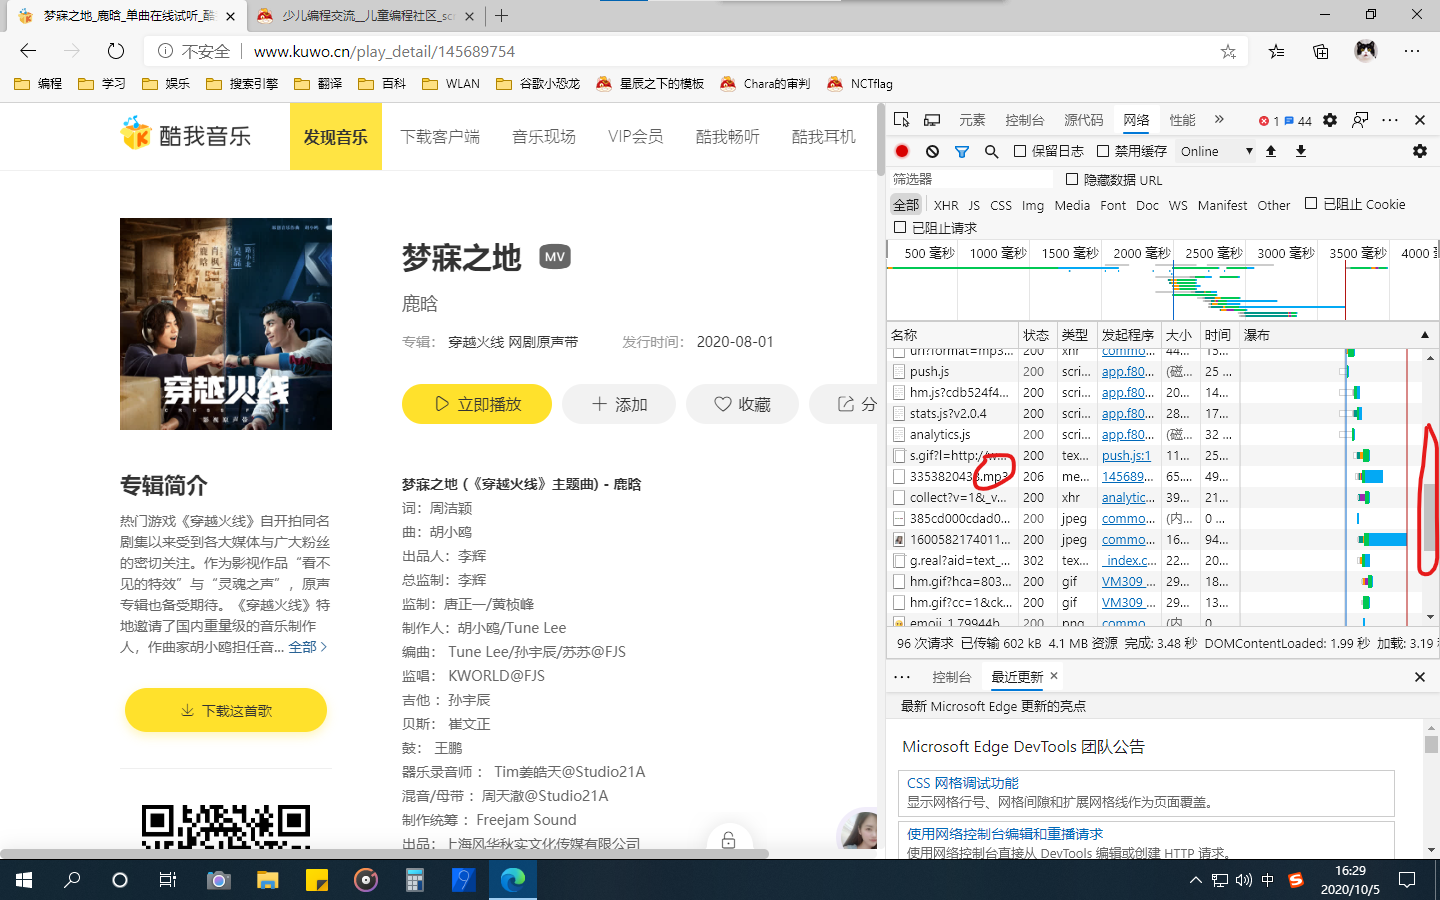Check 隐藏数据 URL option

[1072, 179]
